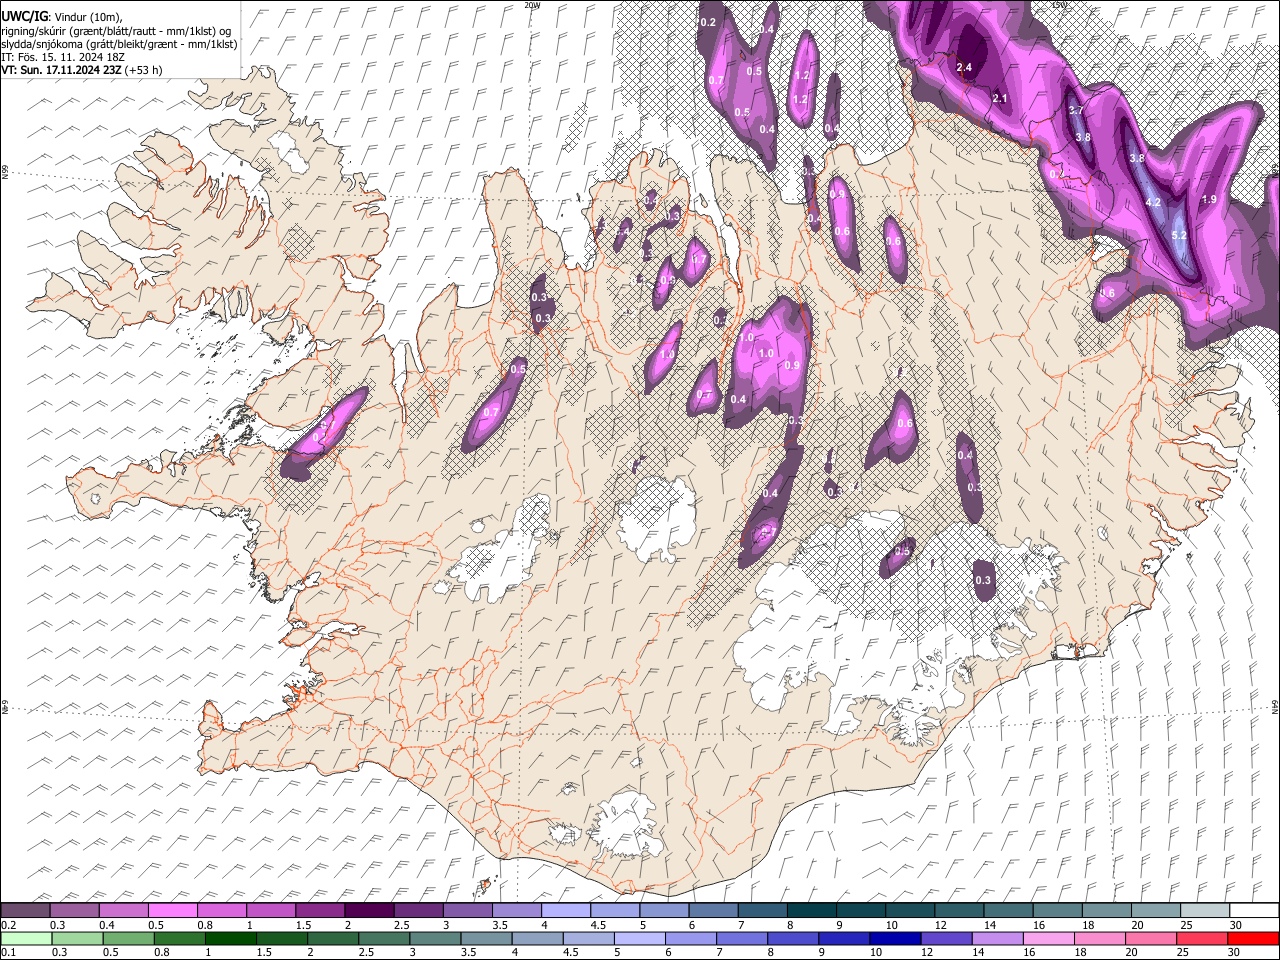Click the bright pink 0.5 snow legend swatch
This screenshot has width=1280, height=960.
tap(172, 910)
